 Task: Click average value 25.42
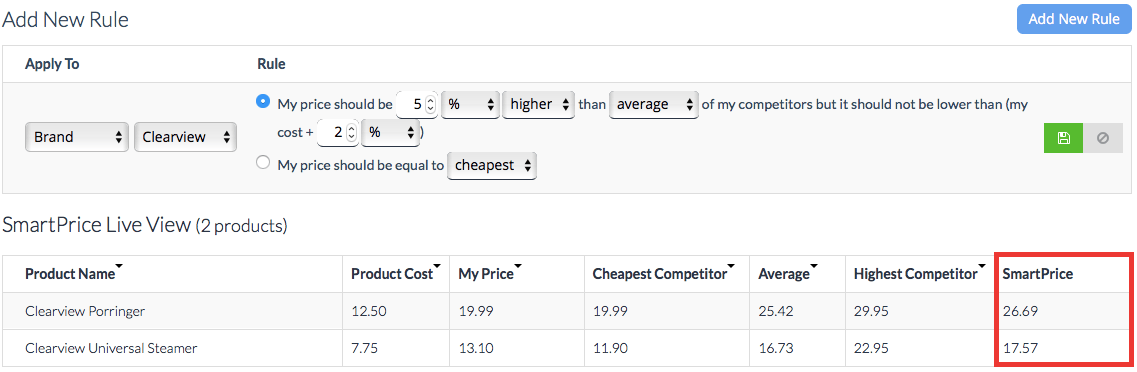tap(776, 311)
